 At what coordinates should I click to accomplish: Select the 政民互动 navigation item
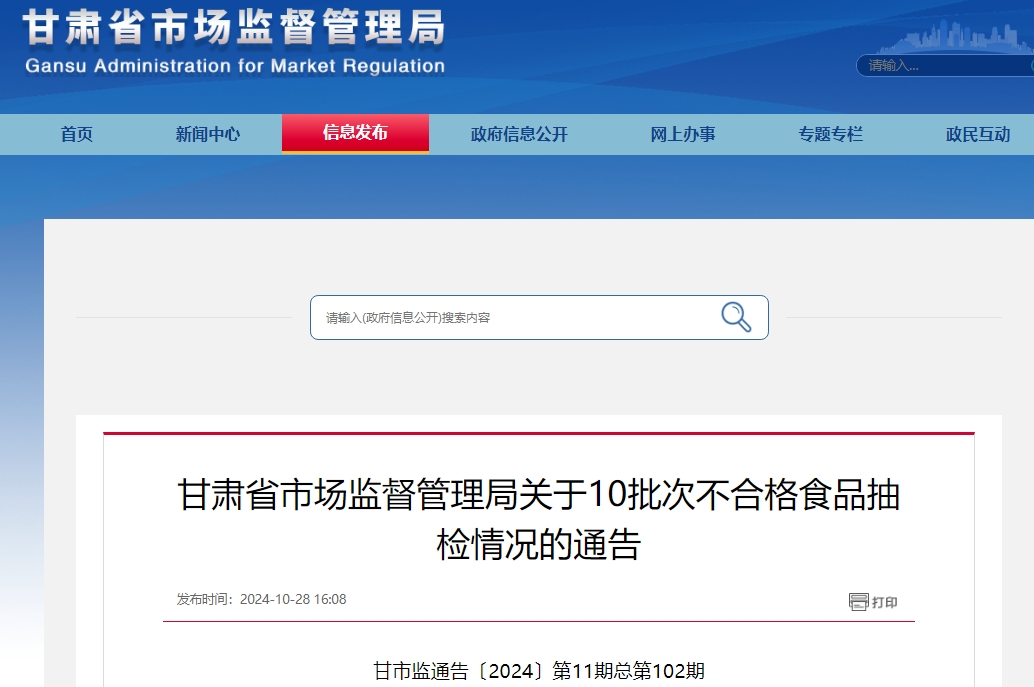coord(978,134)
